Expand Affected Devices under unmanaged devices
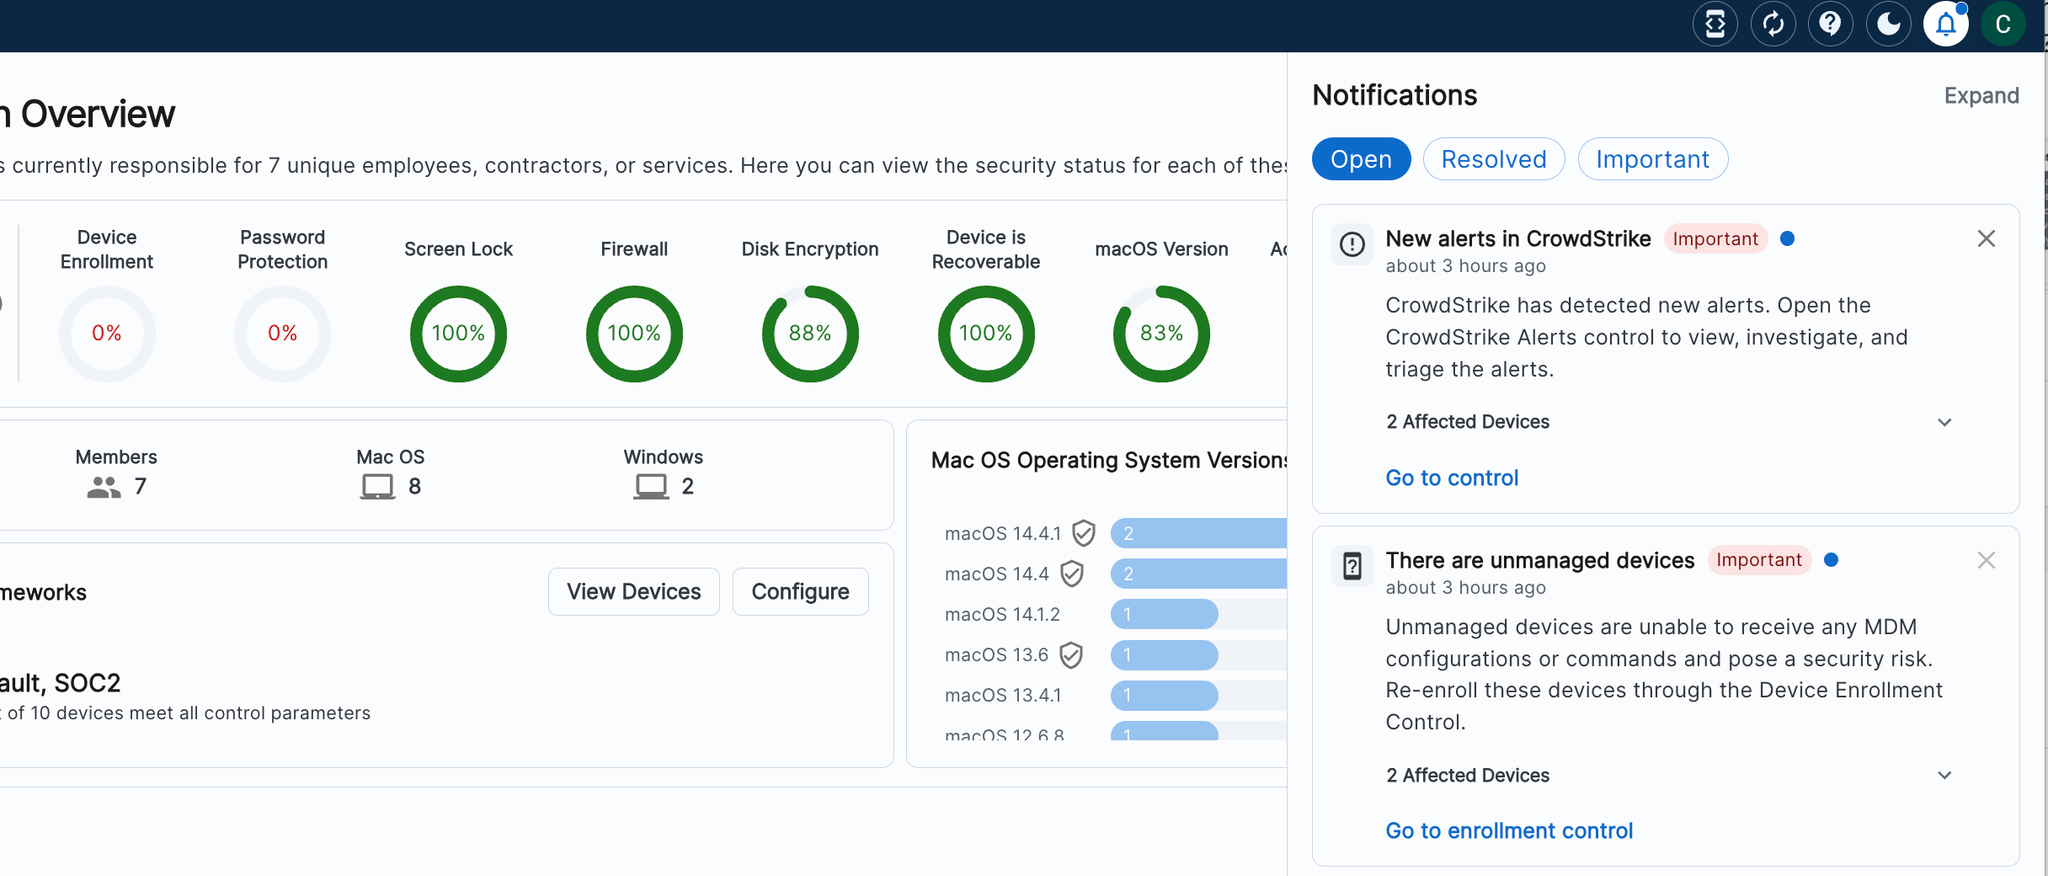 pos(1944,776)
